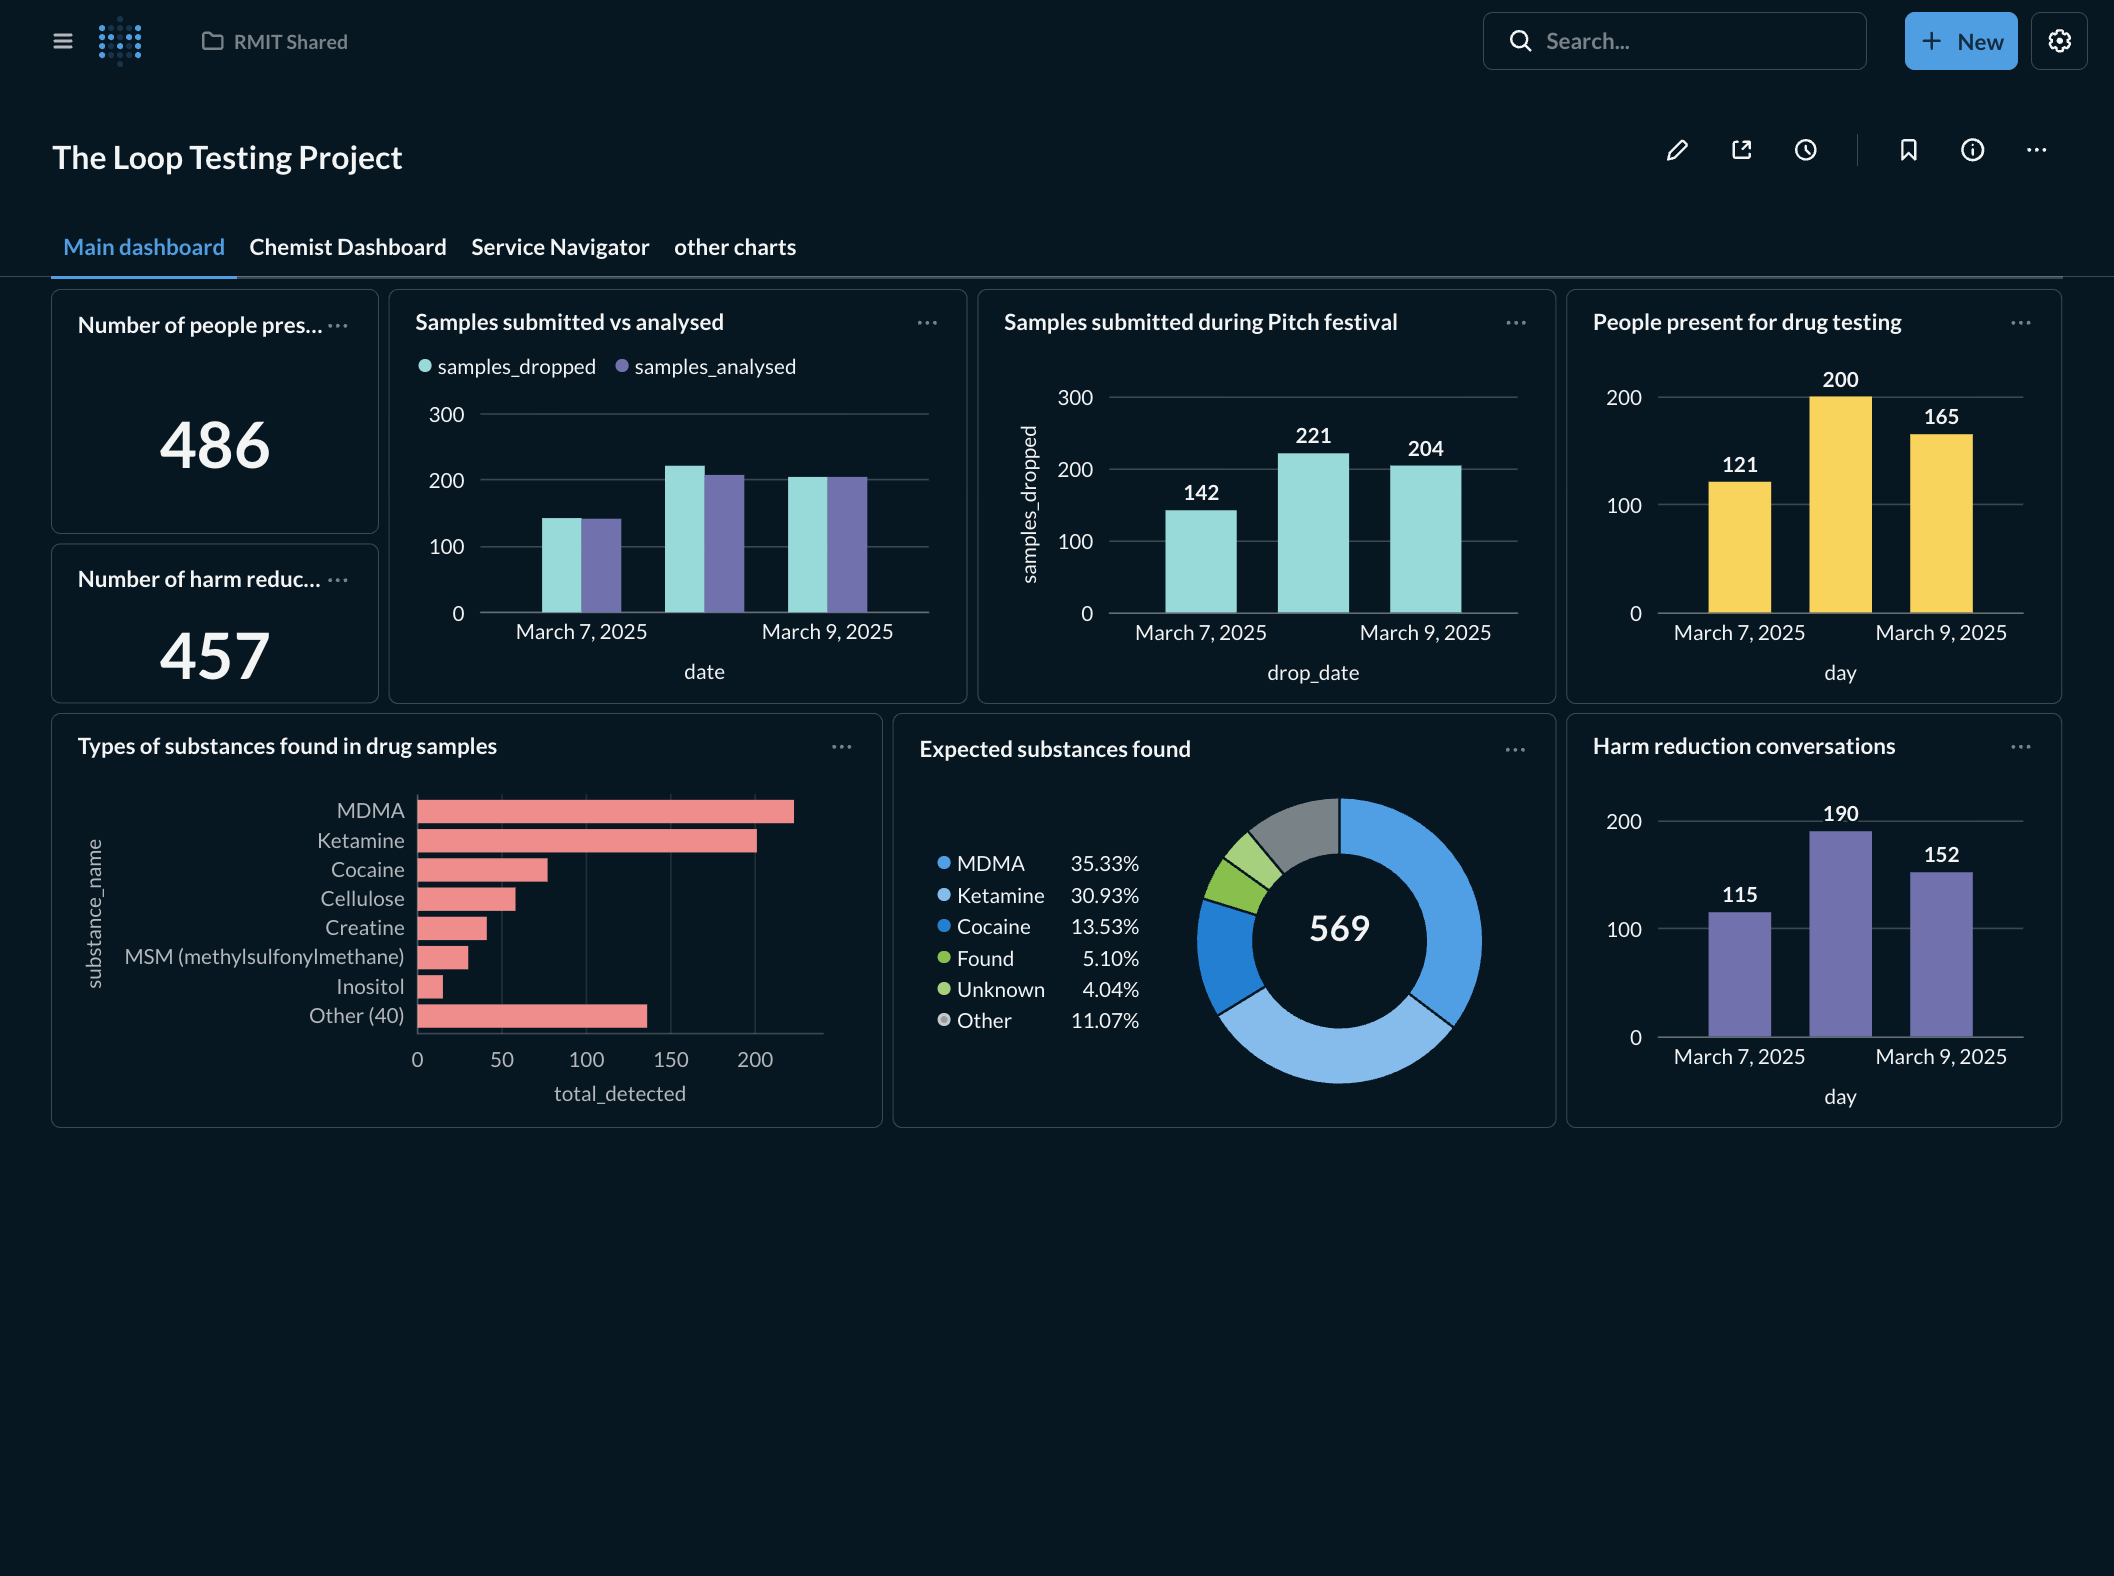
Task: Click the pencil edit dashboard icon
Action: [x=1677, y=150]
